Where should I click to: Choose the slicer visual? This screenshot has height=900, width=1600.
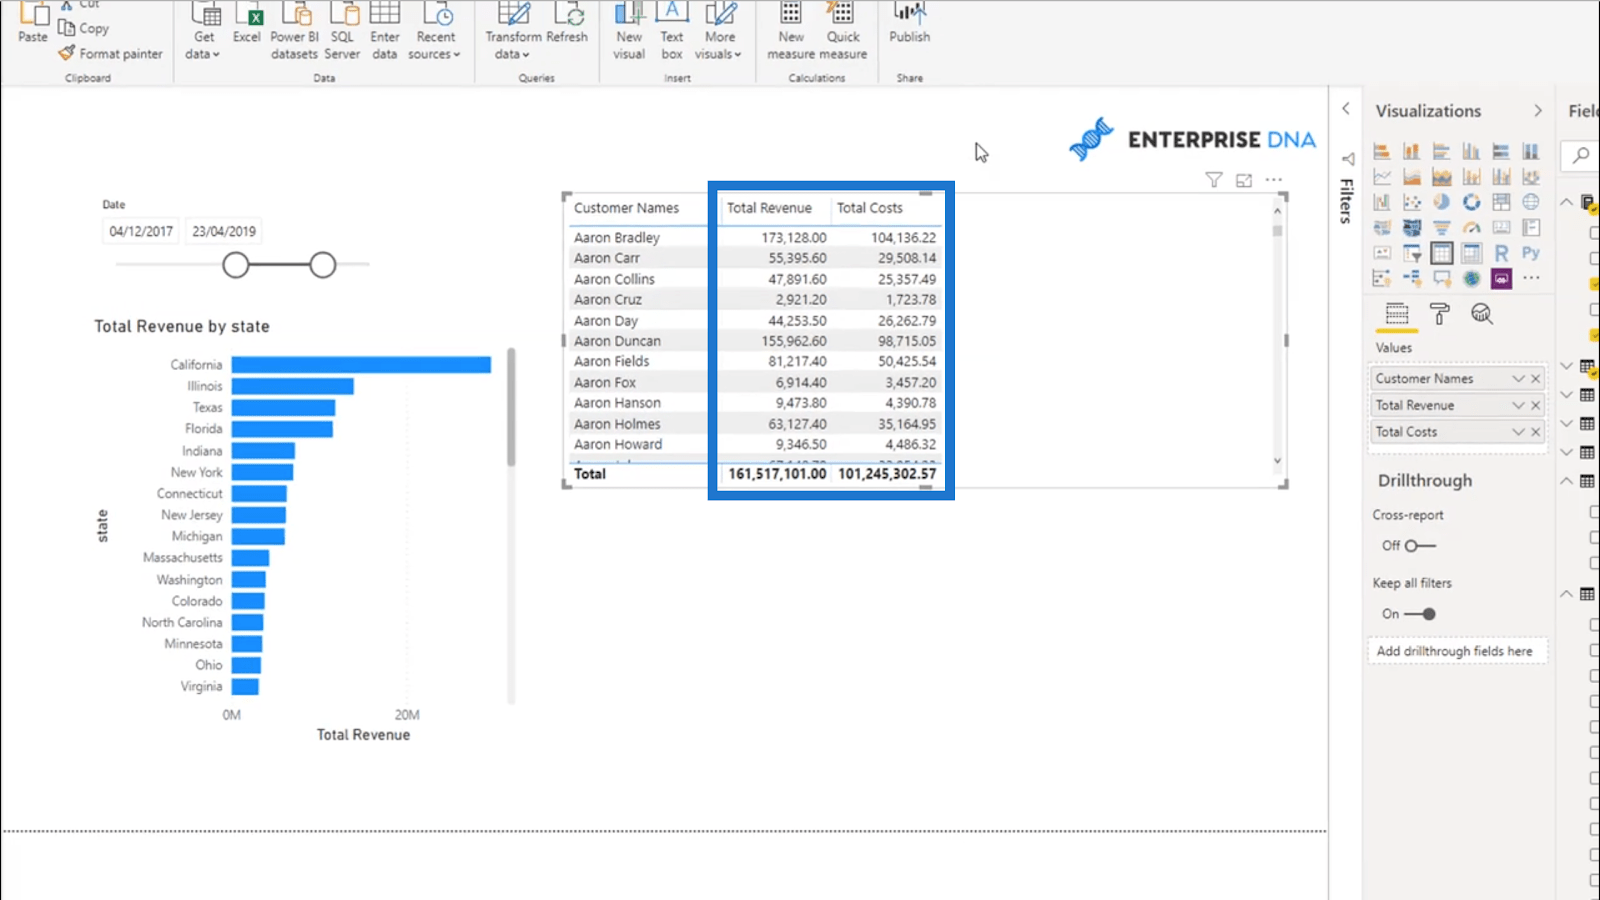pyautogui.click(x=1411, y=253)
